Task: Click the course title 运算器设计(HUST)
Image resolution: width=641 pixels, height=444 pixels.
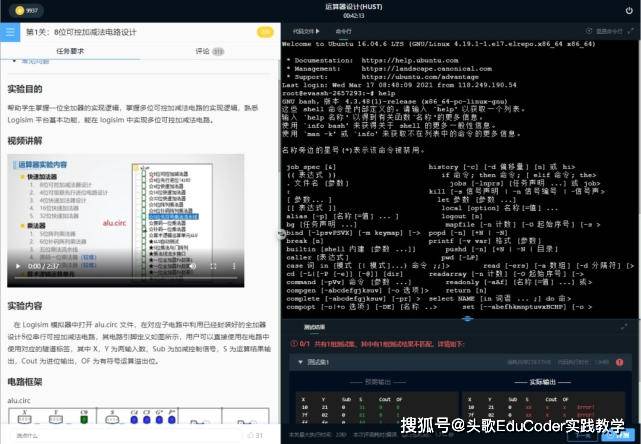Action: tap(354, 7)
